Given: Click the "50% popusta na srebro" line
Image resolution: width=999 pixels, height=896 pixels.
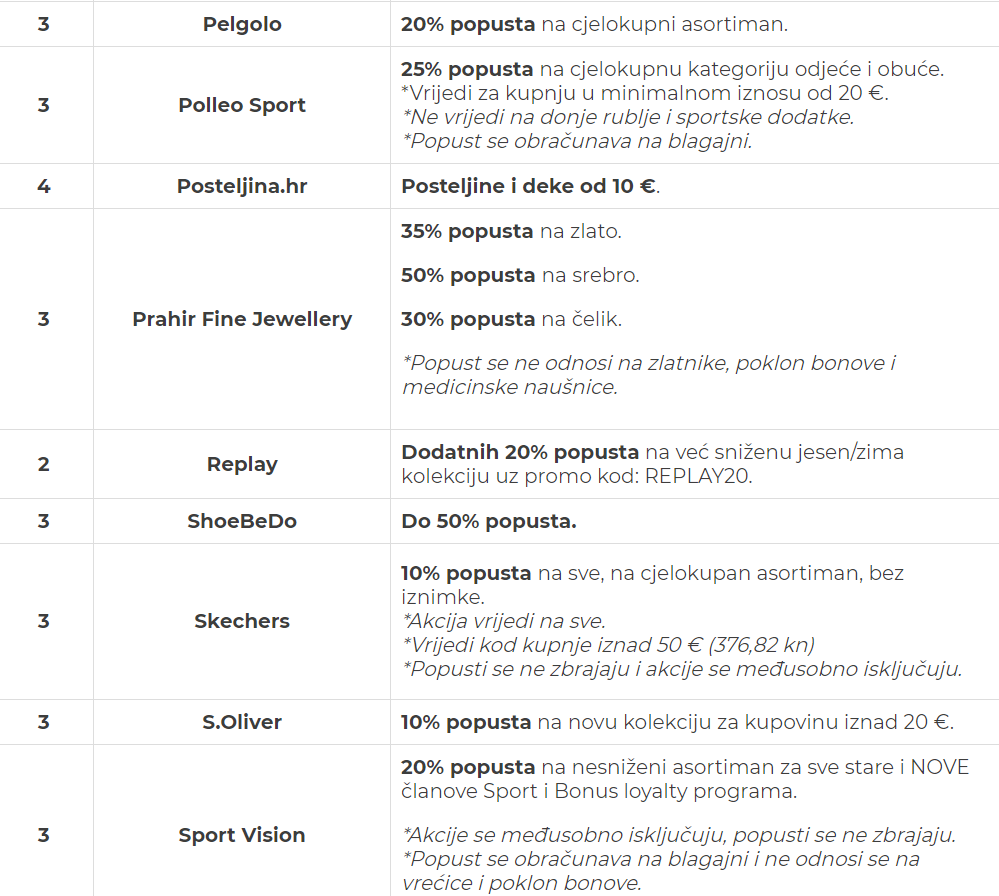Looking at the screenshot, I should pyautogui.click(x=520, y=275).
